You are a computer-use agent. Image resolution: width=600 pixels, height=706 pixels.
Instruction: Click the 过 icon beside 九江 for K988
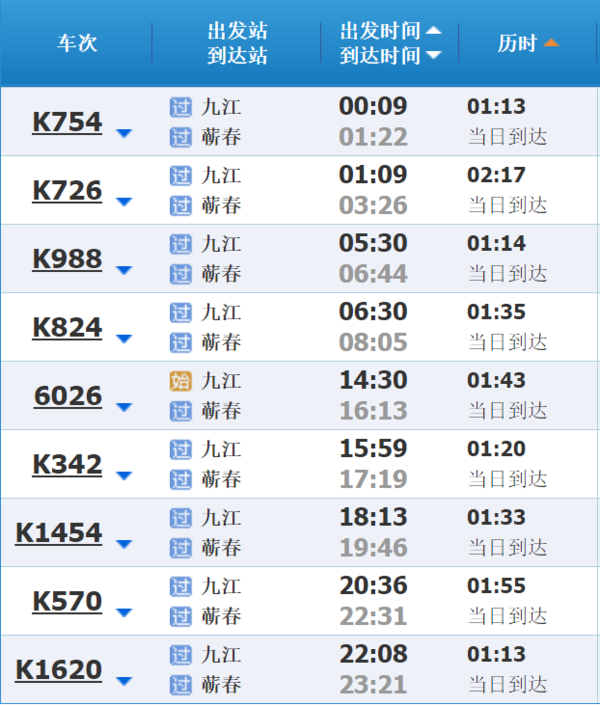(x=180, y=244)
